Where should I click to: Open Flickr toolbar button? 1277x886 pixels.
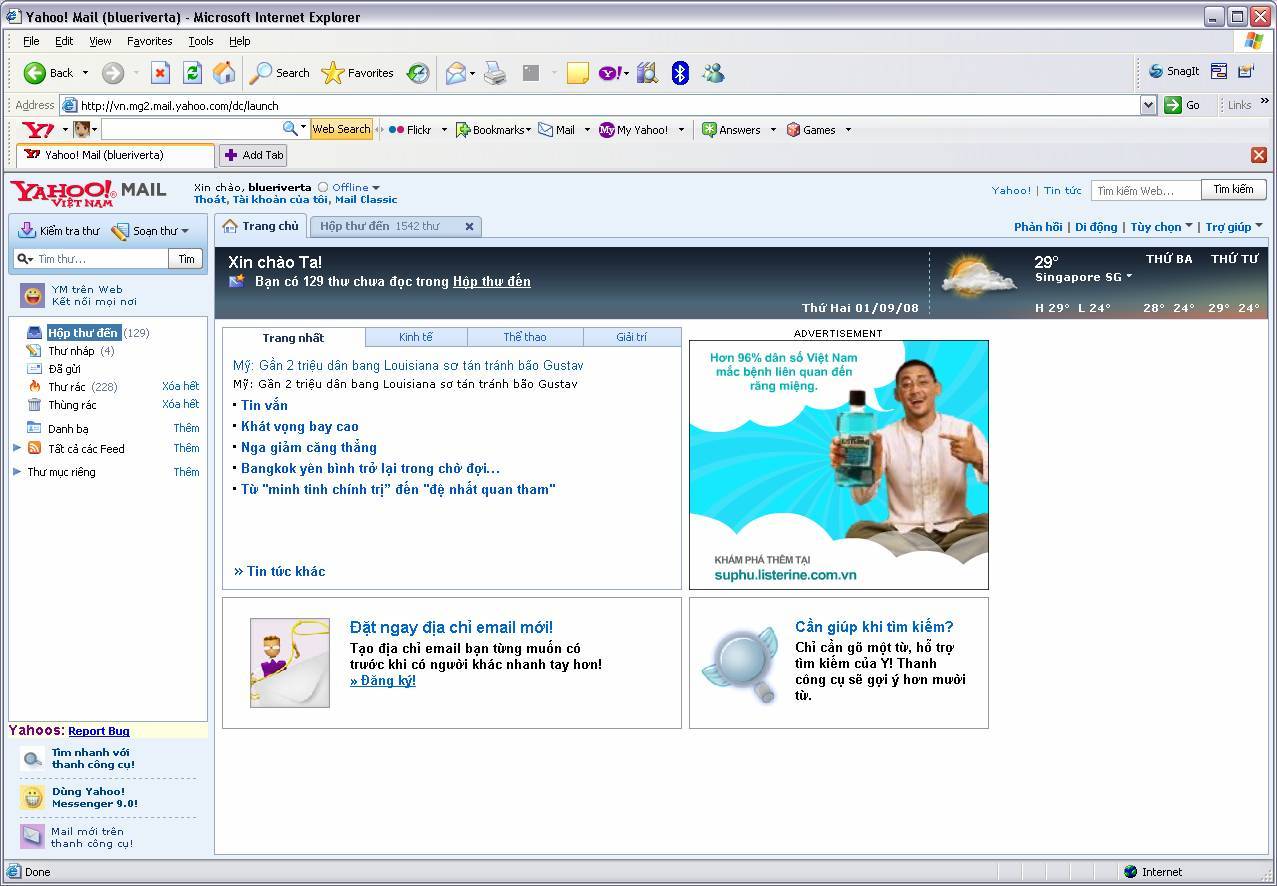(x=410, y=130)
